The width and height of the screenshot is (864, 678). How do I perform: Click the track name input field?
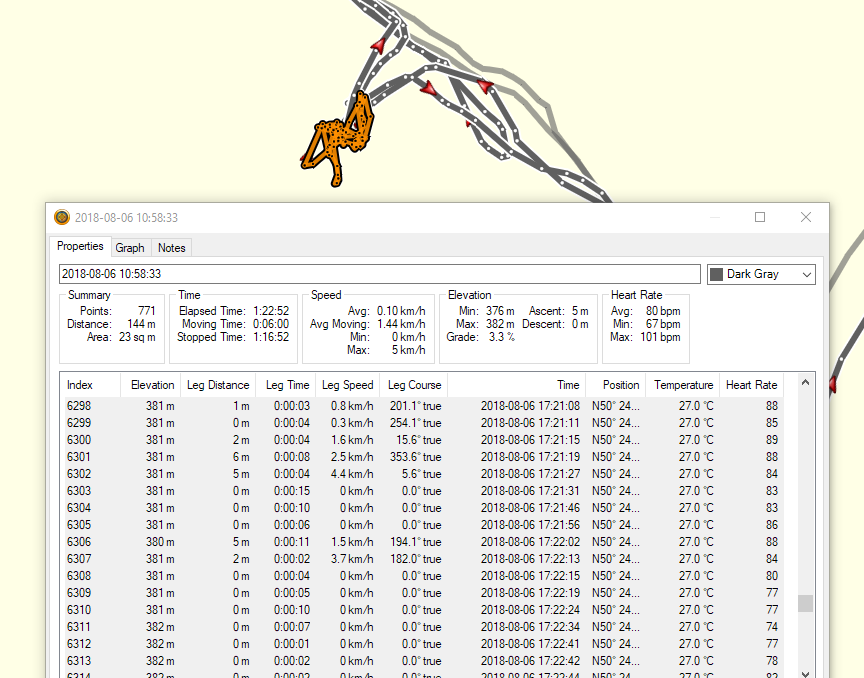pyautogui.click(x=380, y=274)
